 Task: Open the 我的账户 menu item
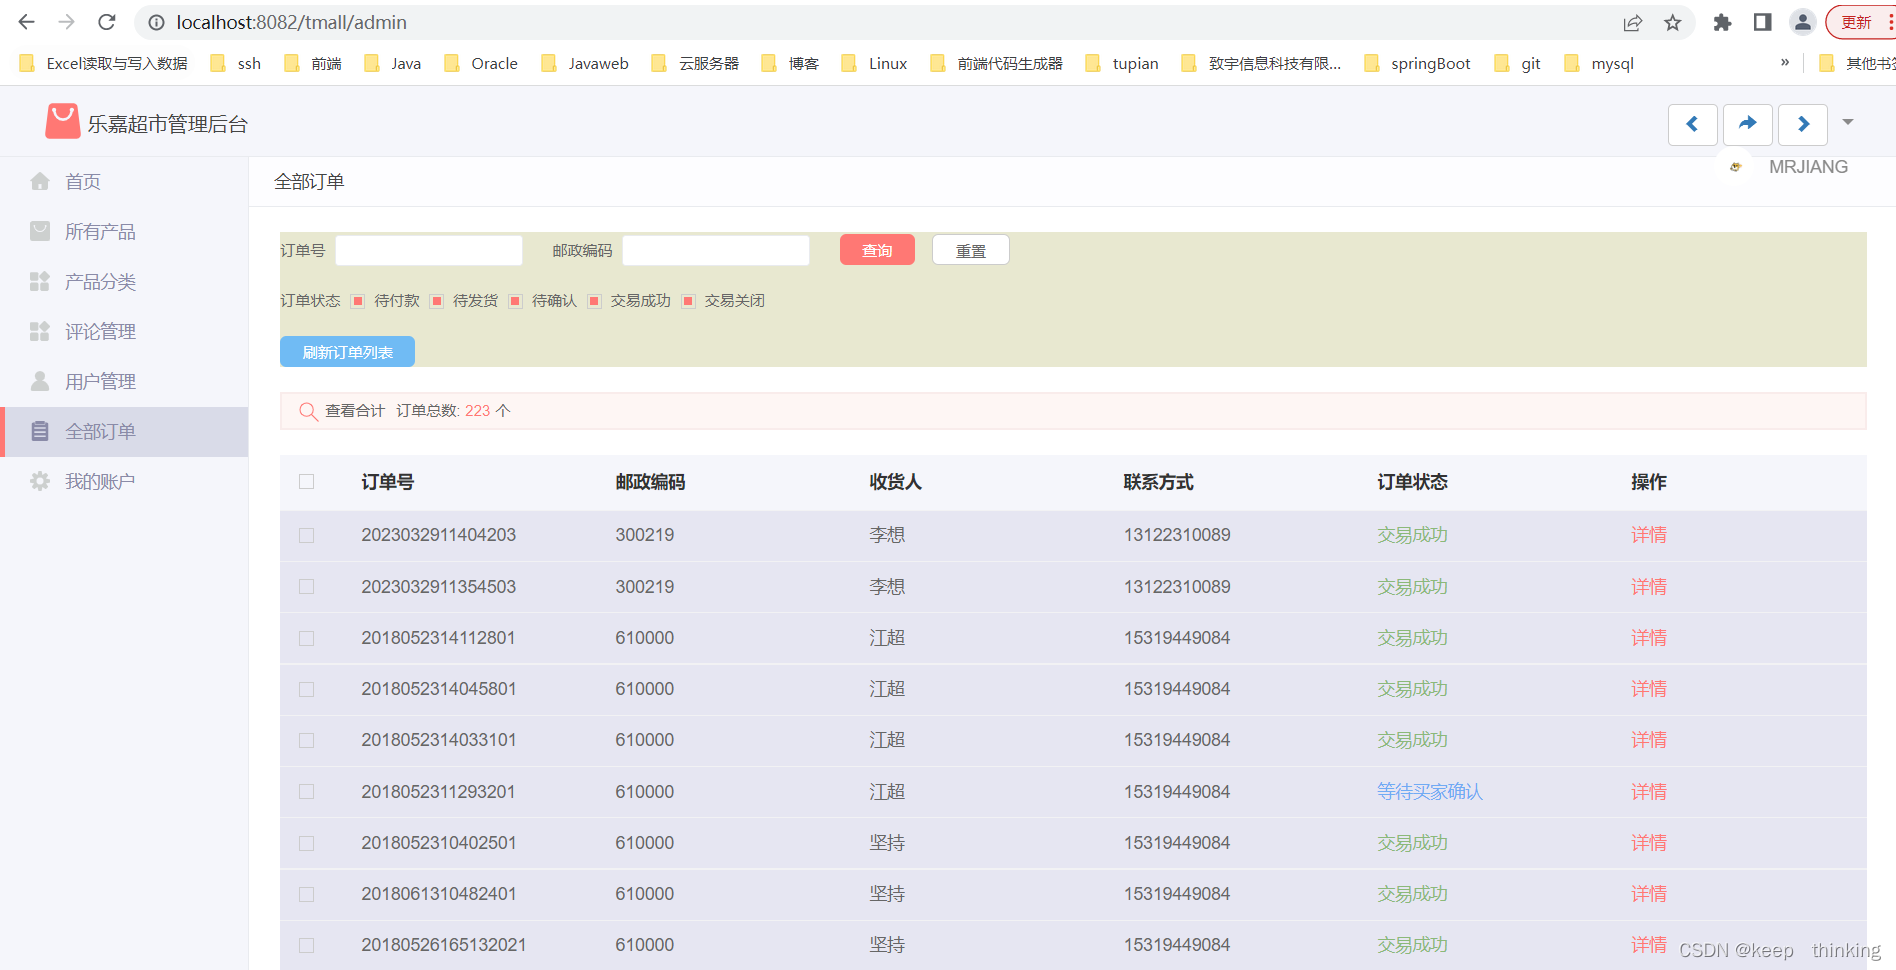click(x=100, y=481)
